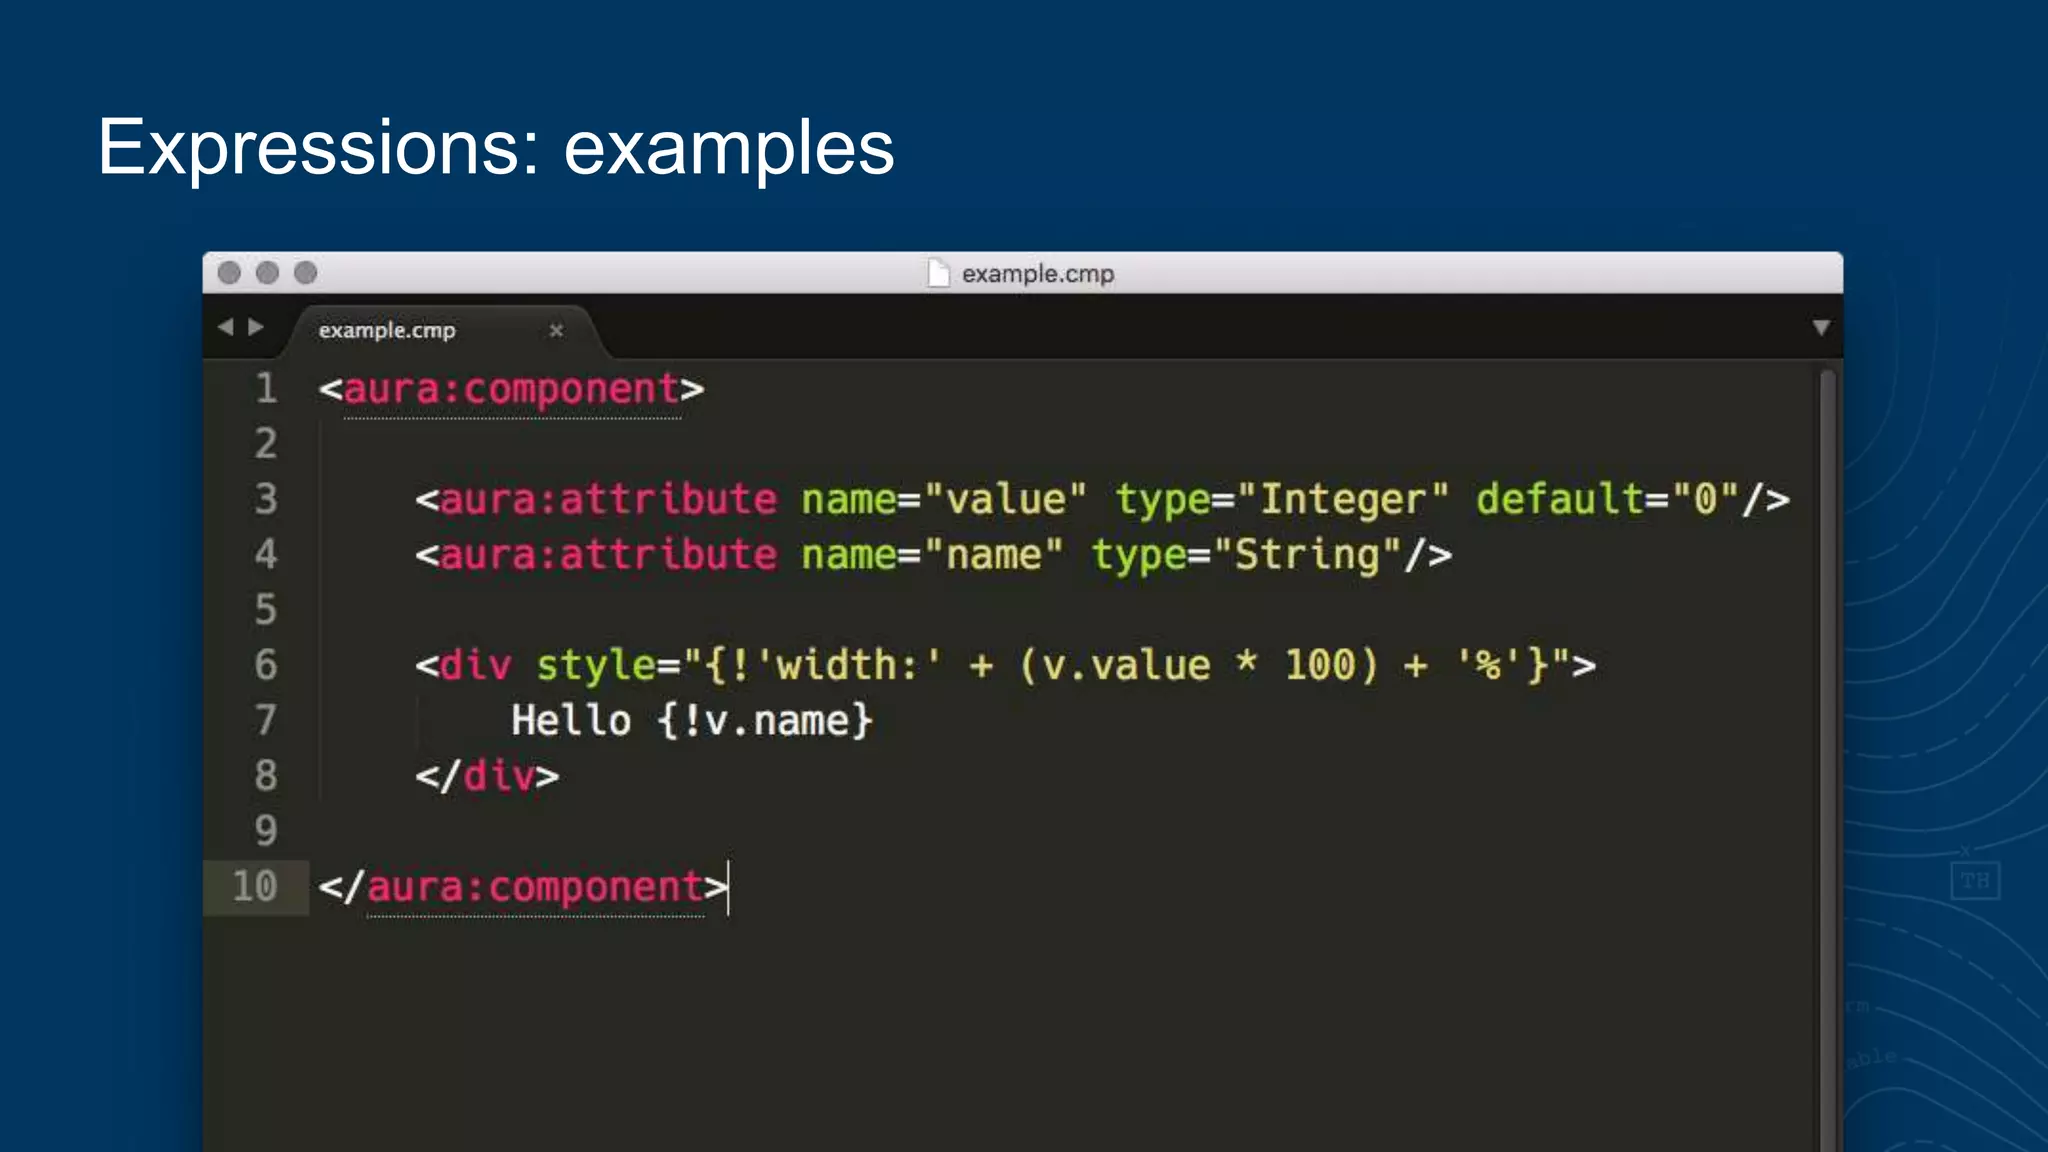Click line number 1 in the gutter
Viewport: 2048px width, 1152px height.
click(x=265, y=388)
